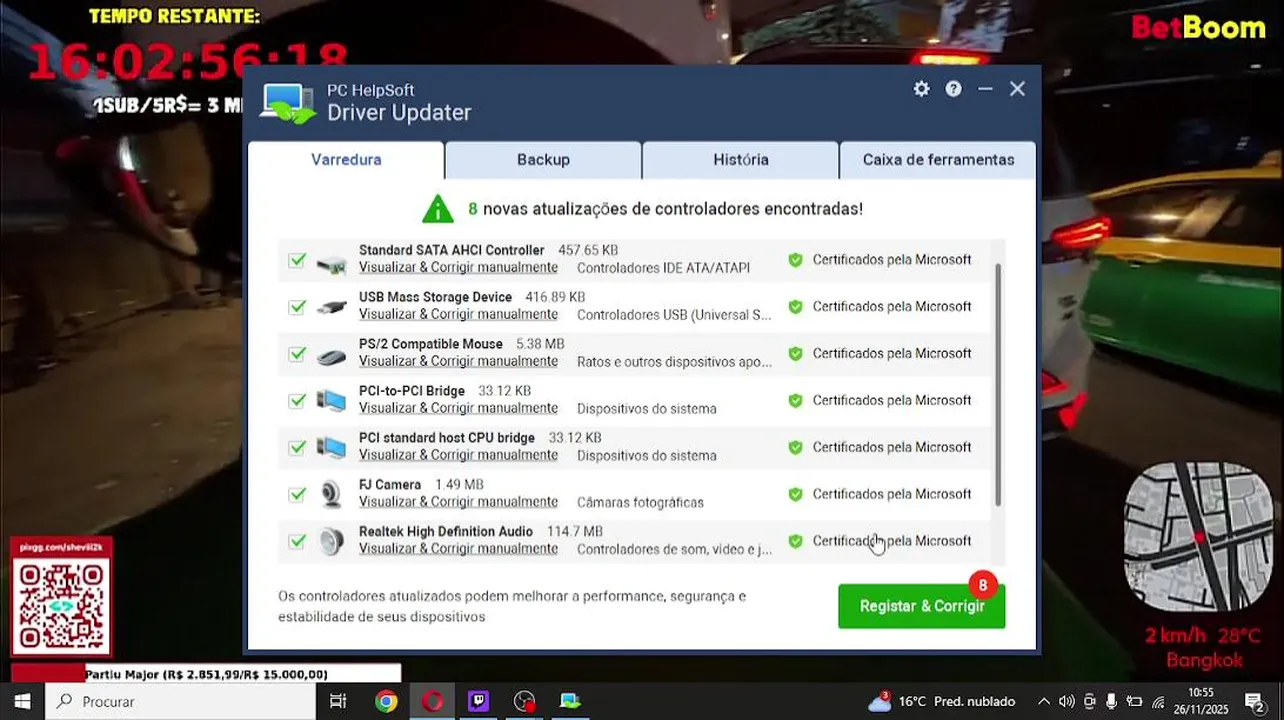The image size is (1284, 720).
Task: Click the Procurar search box in taskbar
Action: [180, 702]
